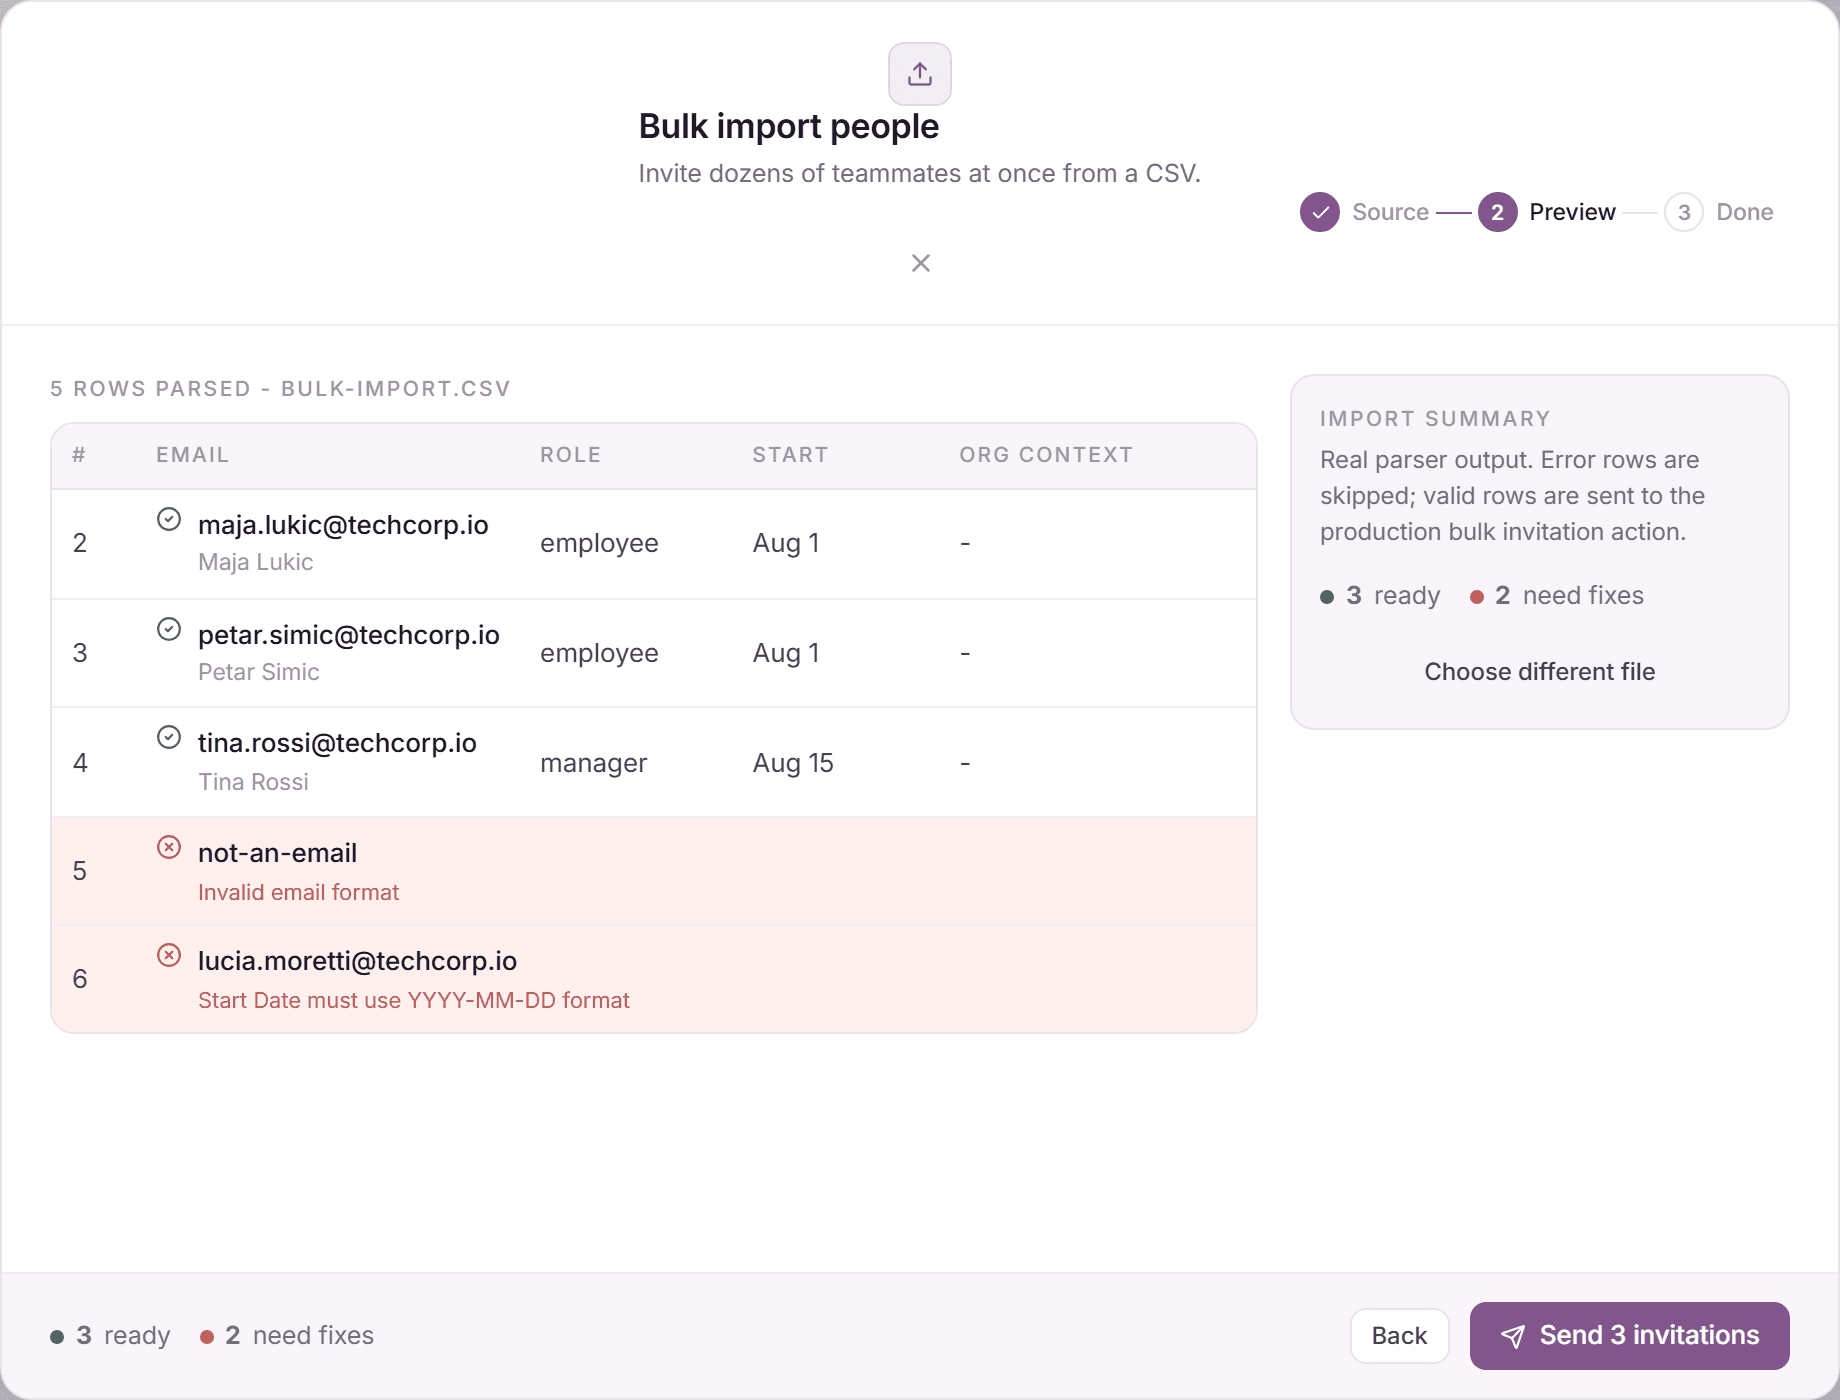1840x1400 pixels.
Task: Click the Bulk import people title
Action: point(788,127)
